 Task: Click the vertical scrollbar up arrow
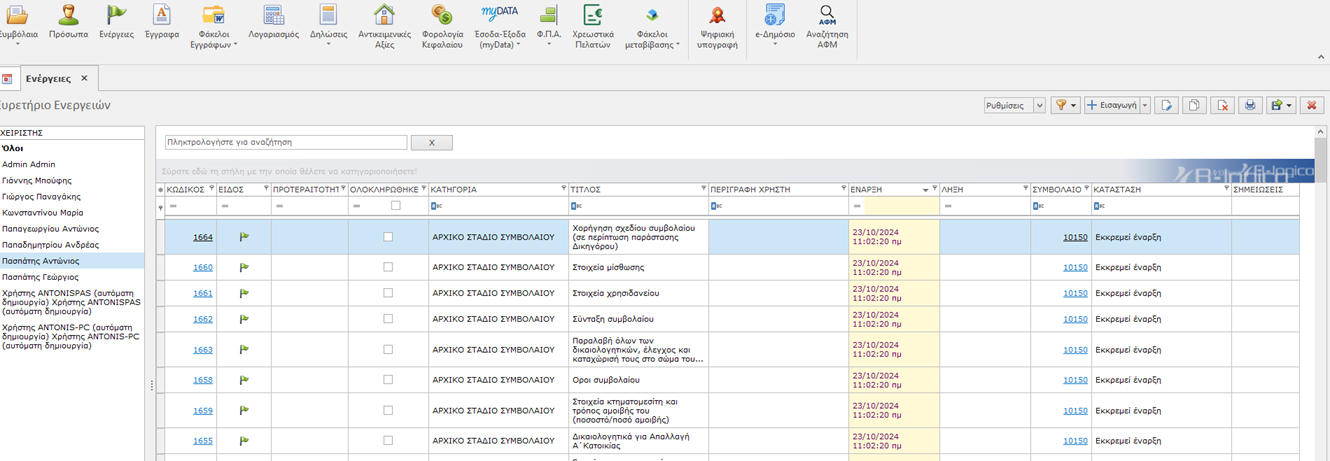coord(1321,133)
